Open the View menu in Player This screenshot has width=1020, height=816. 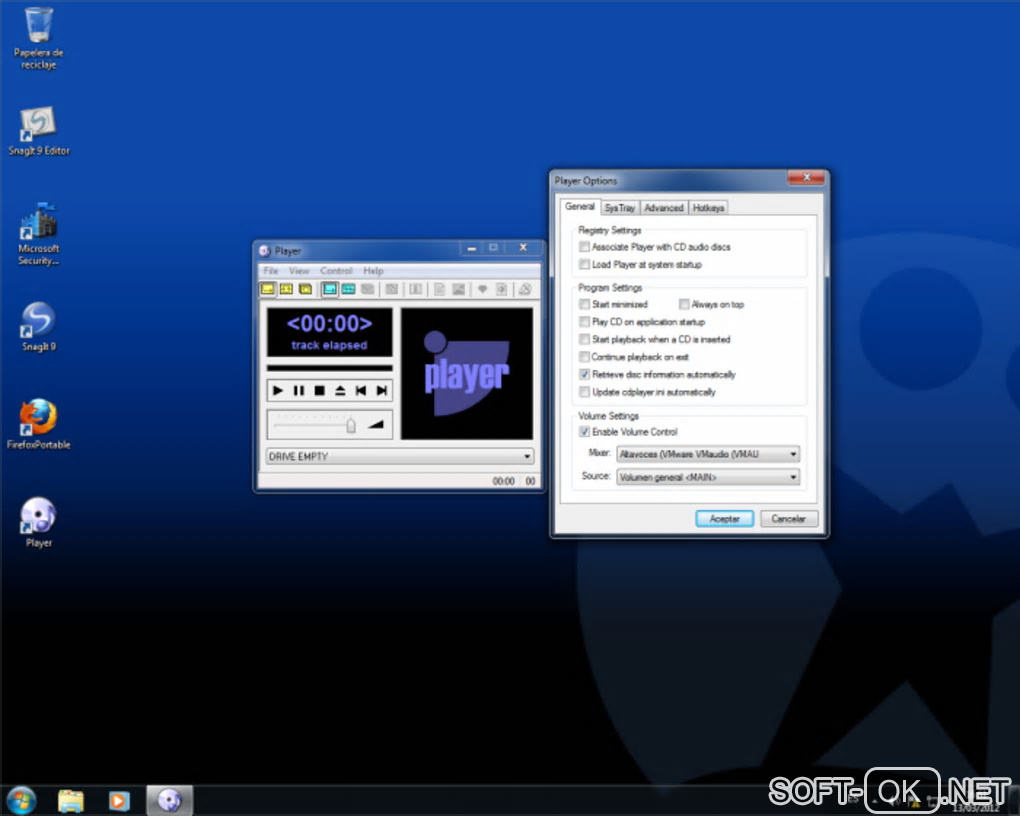[x=299, y=271]
